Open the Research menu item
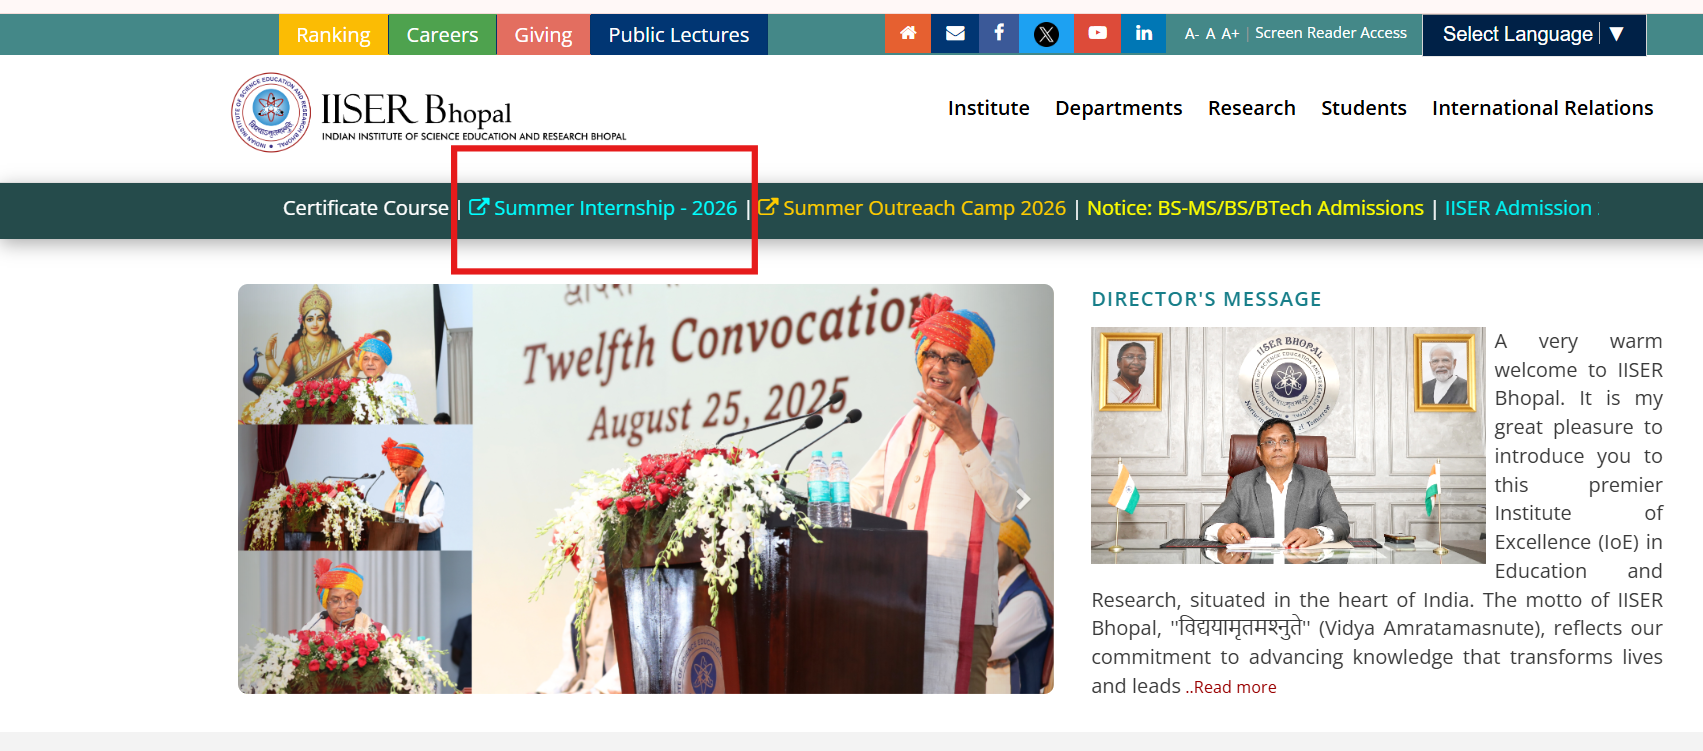The image size is (1703, 751). tap(1251, 108)
